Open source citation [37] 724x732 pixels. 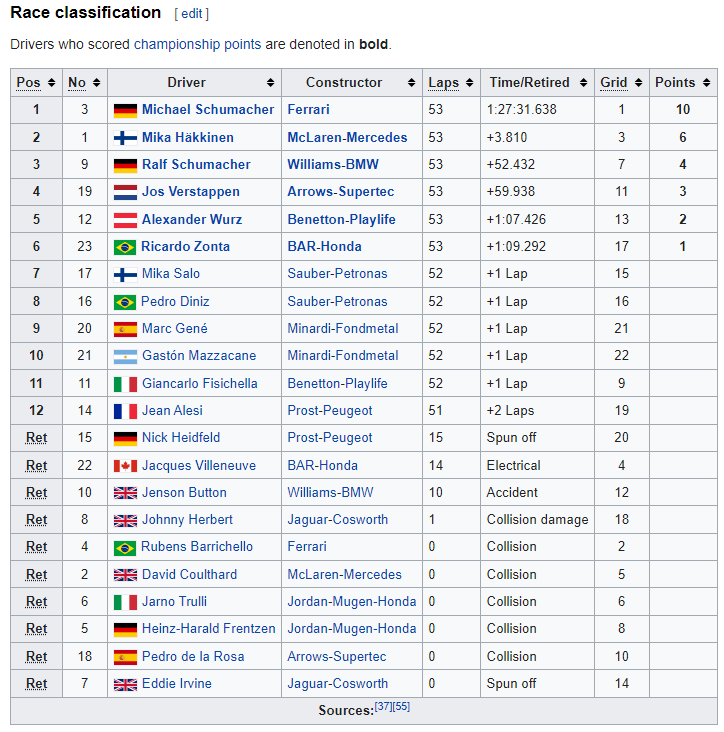coord(383,707)
